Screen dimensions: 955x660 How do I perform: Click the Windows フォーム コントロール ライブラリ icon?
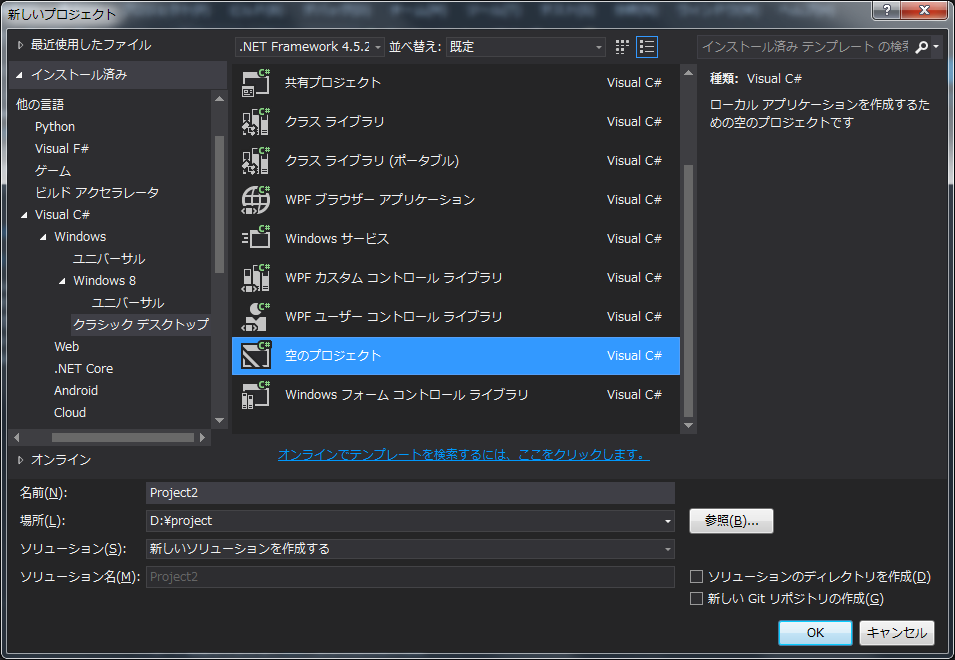pyautogui.click(x=256, y=394)
